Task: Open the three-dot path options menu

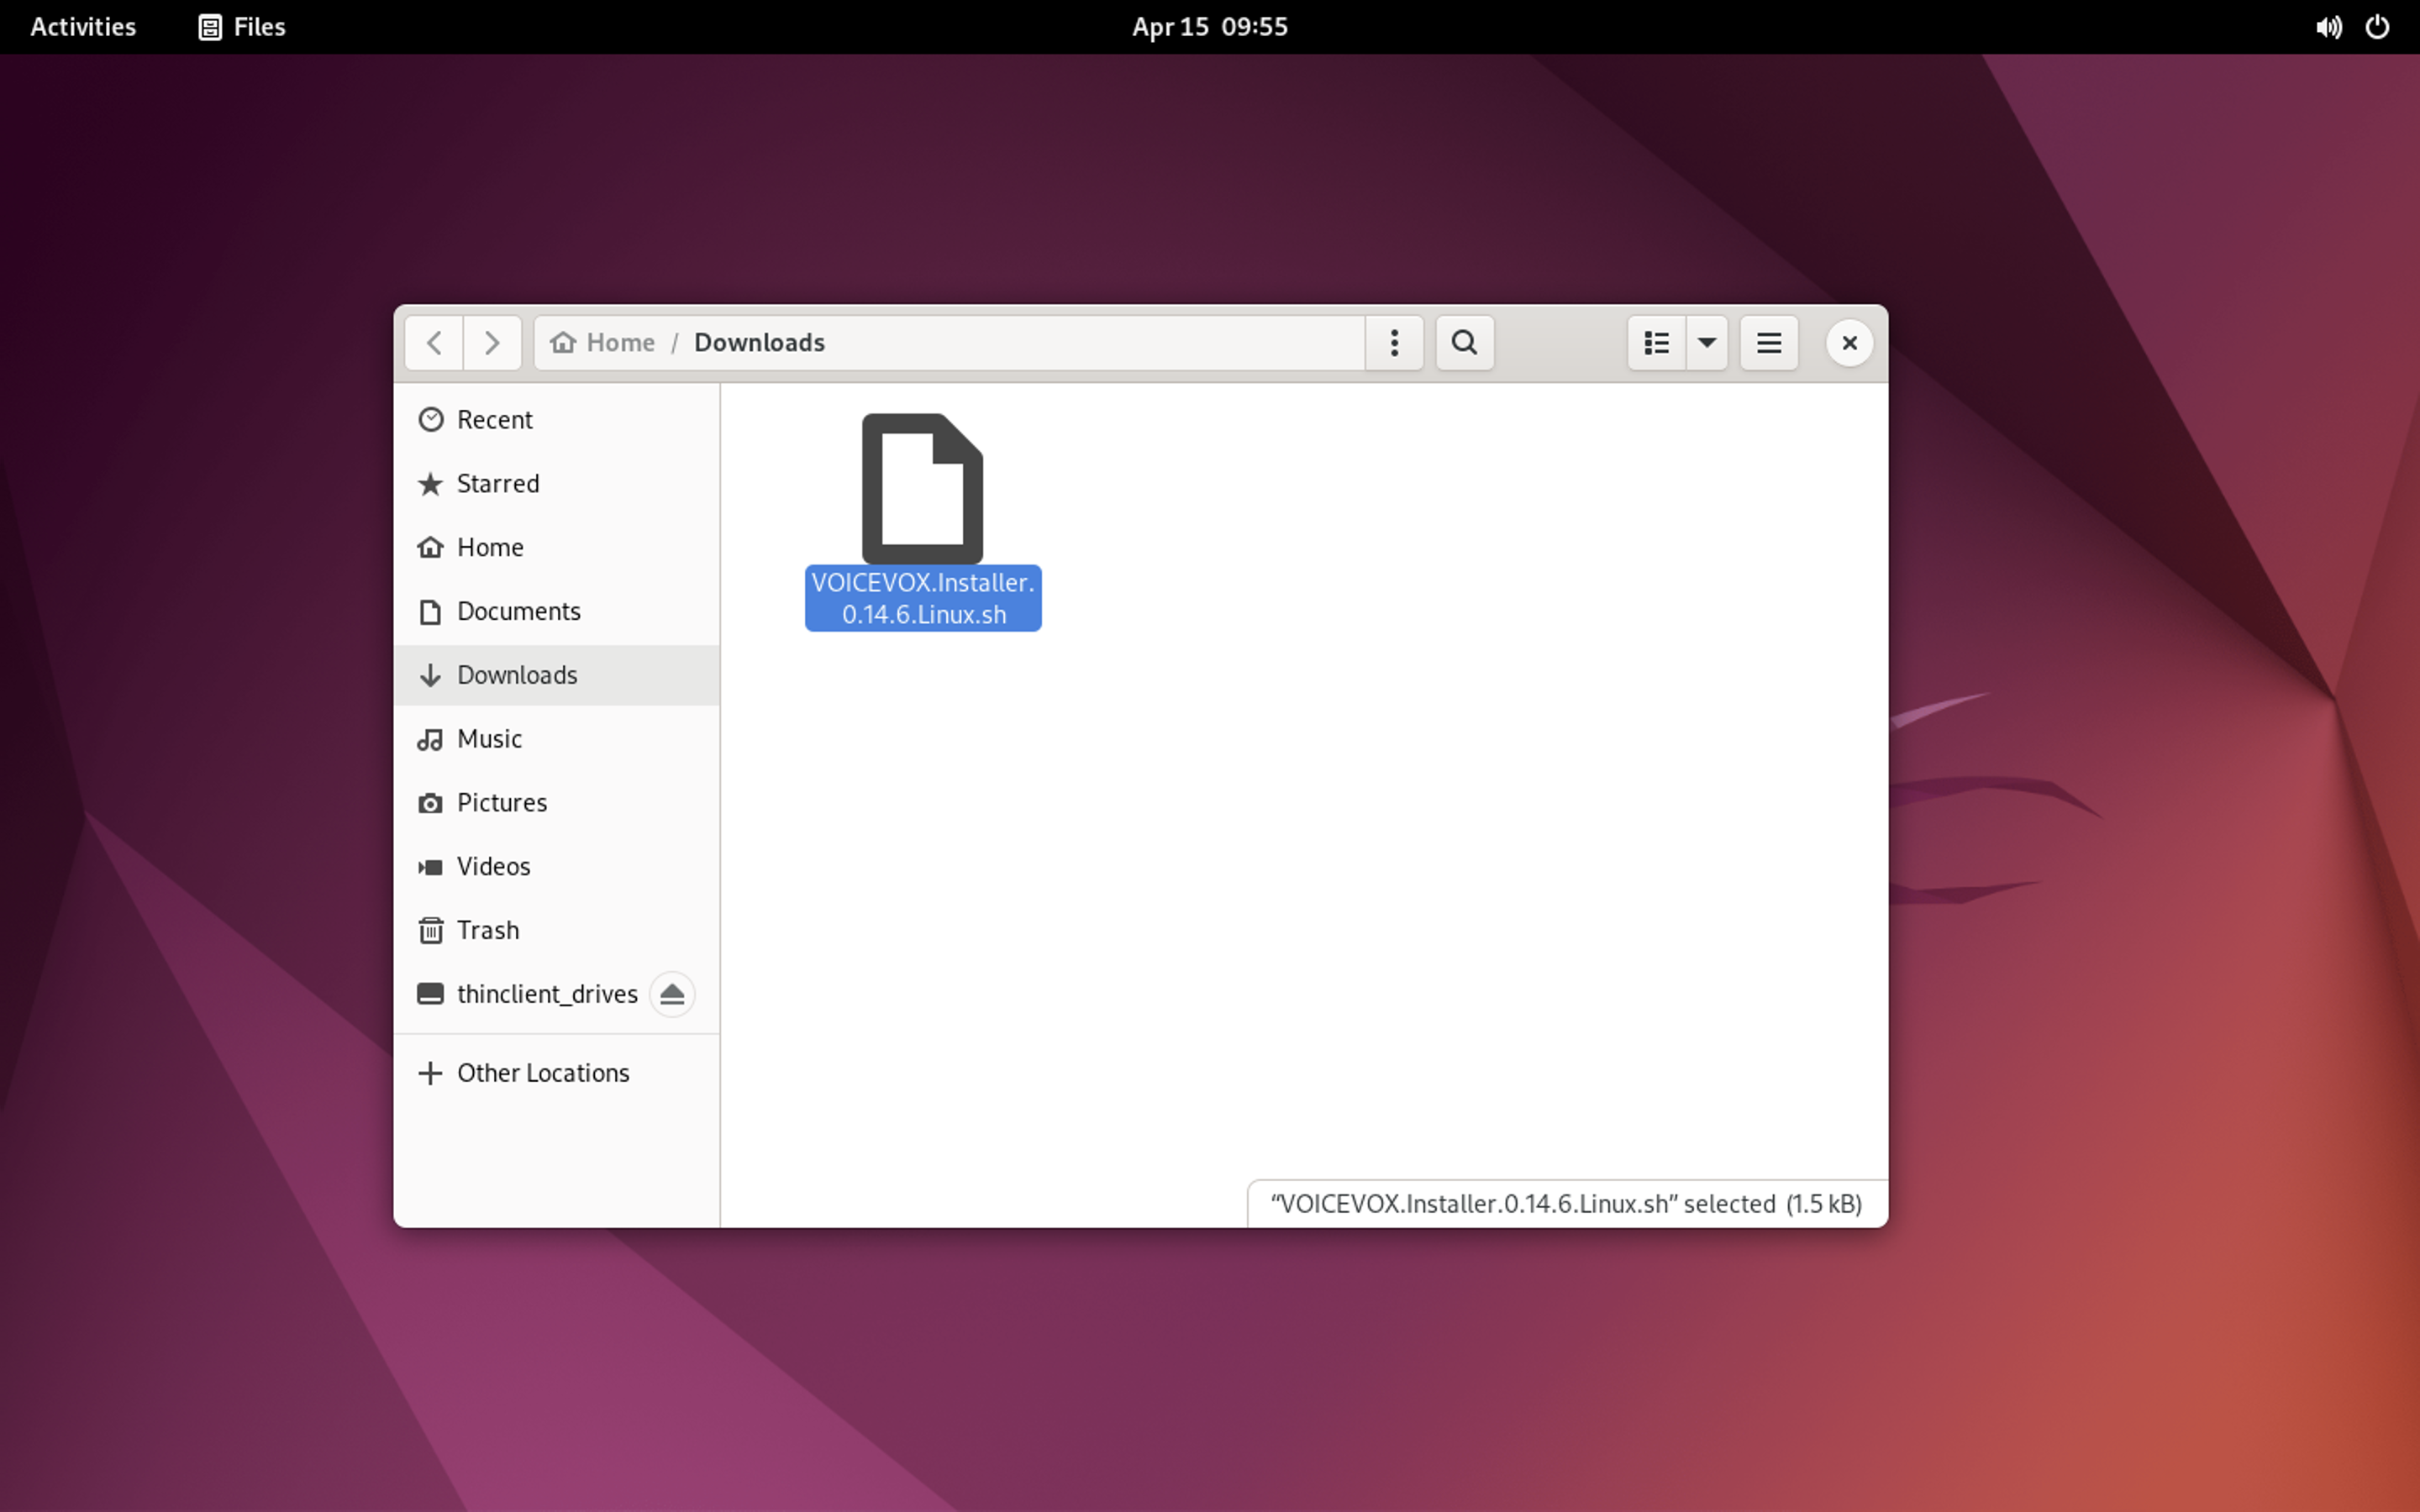Action: click(1394, 343)
